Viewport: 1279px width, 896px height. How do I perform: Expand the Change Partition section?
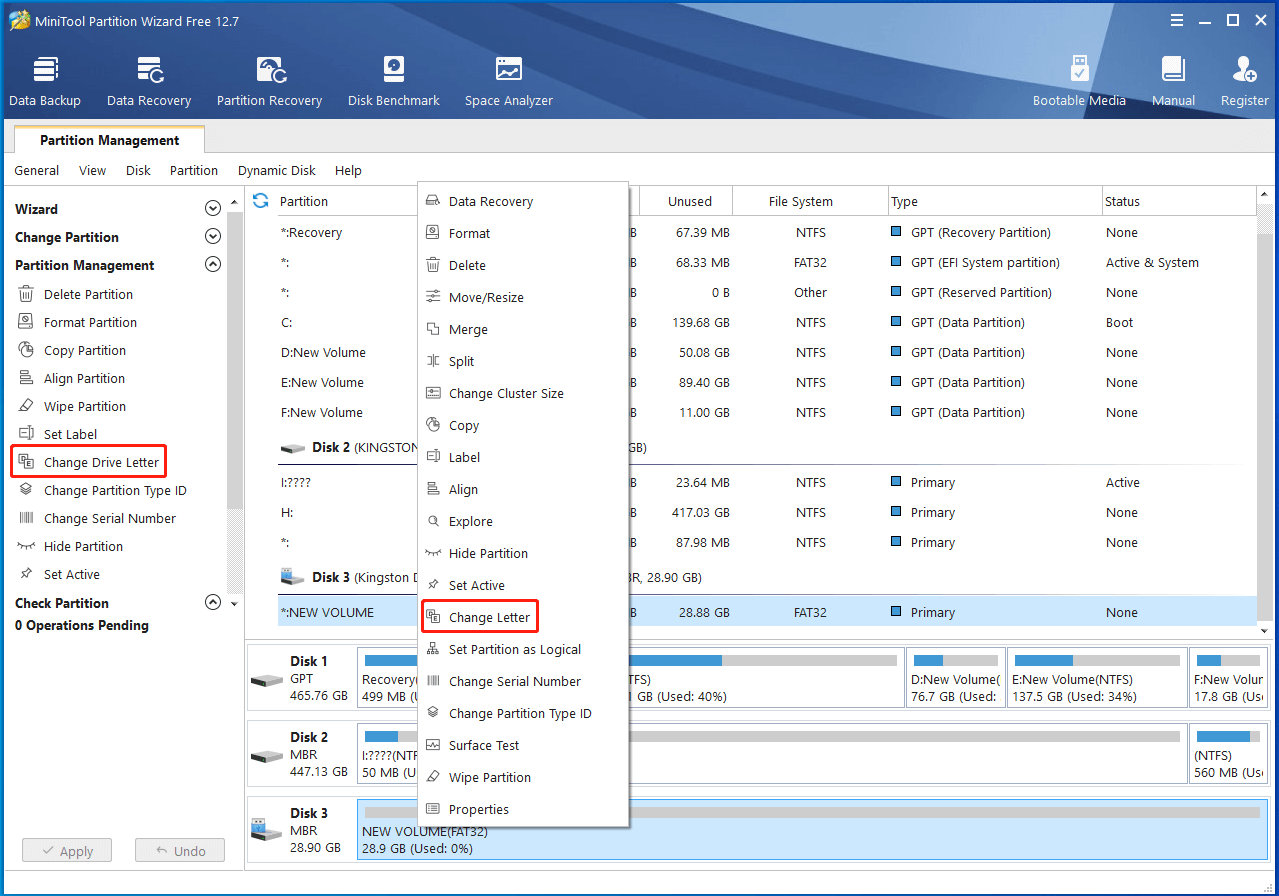[x=212, y=236]
